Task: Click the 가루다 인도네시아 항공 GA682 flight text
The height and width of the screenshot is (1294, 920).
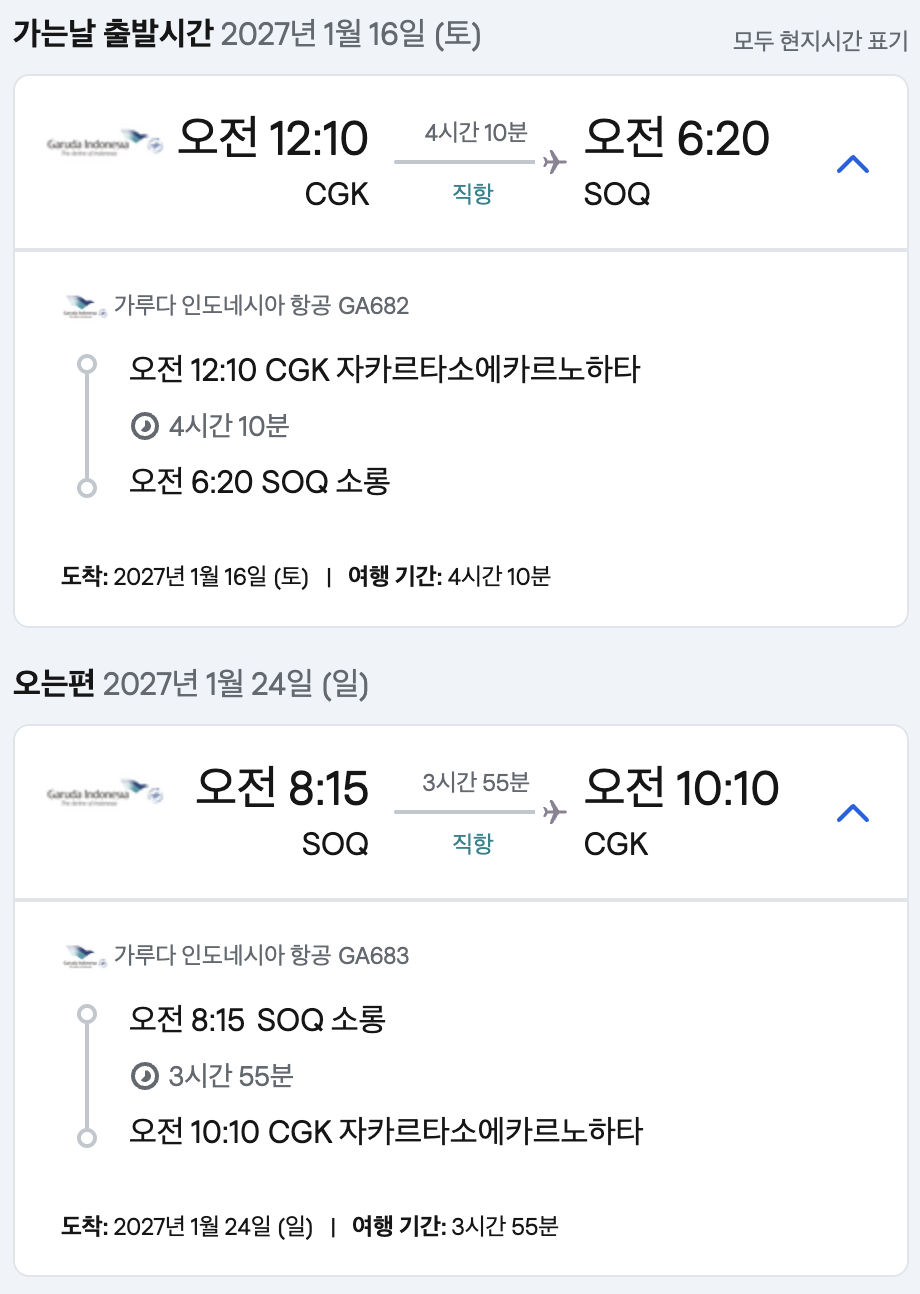Action: point(261,306)
